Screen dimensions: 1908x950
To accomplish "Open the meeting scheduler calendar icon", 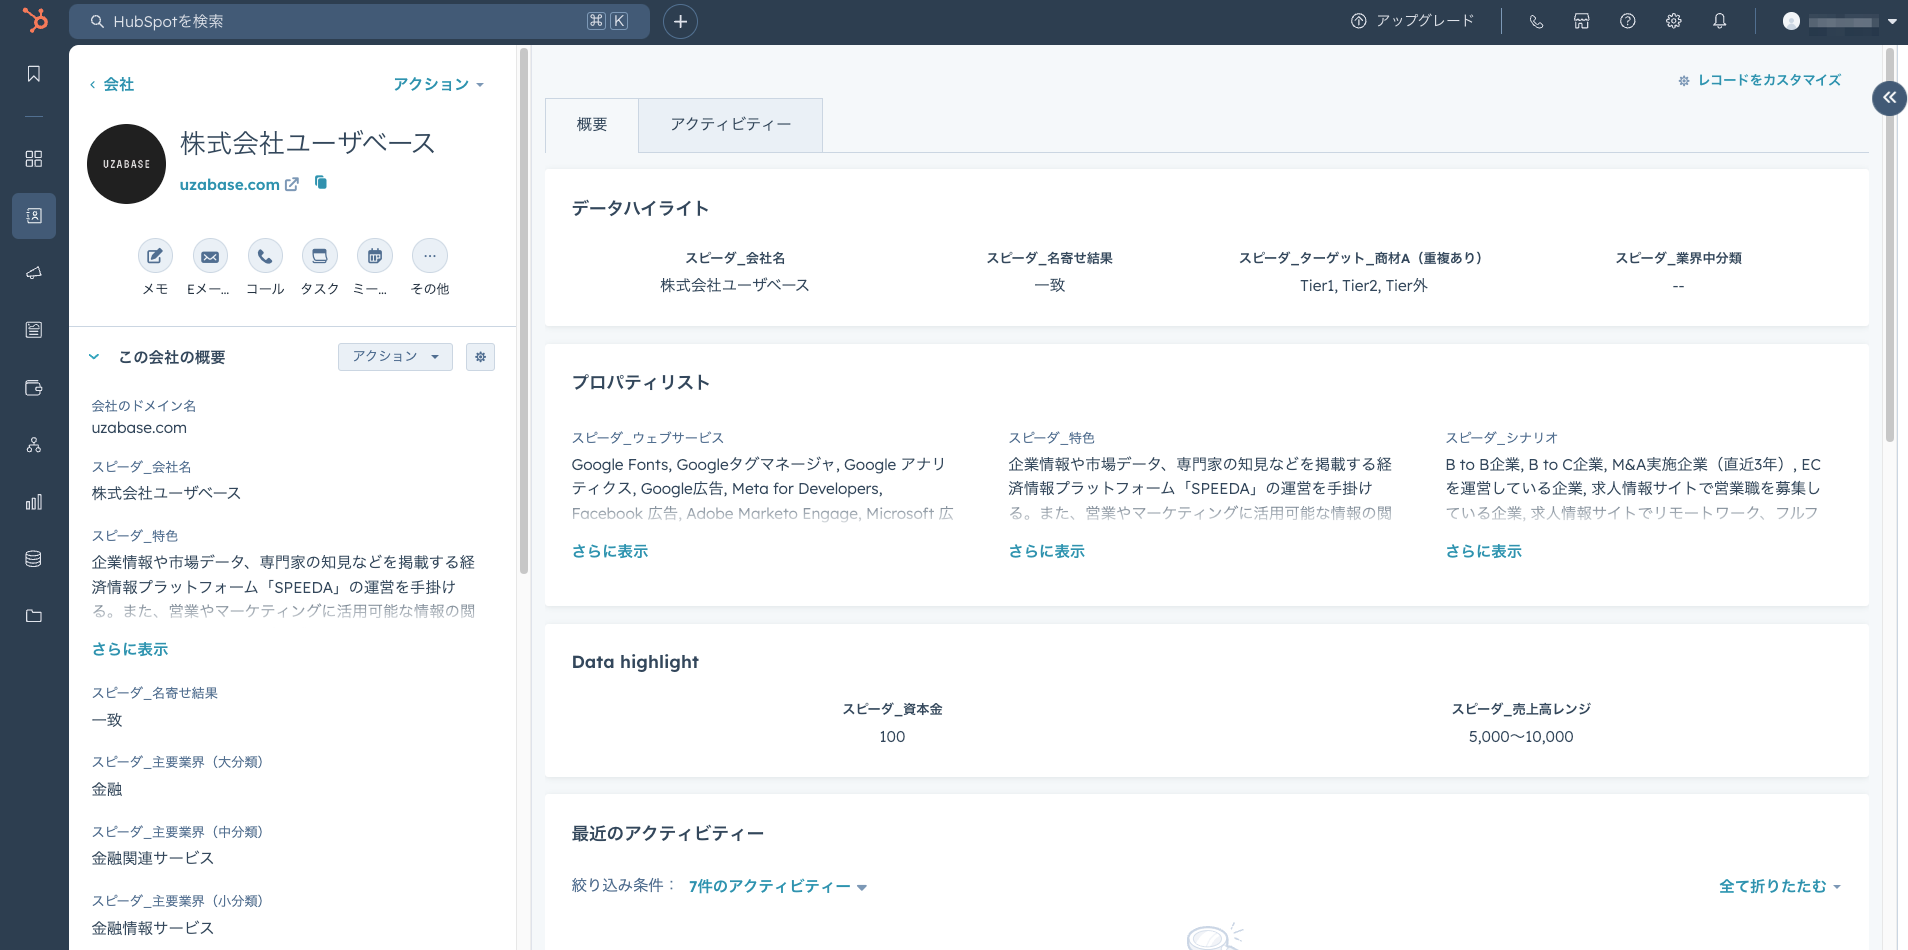I will pos(375,257).
